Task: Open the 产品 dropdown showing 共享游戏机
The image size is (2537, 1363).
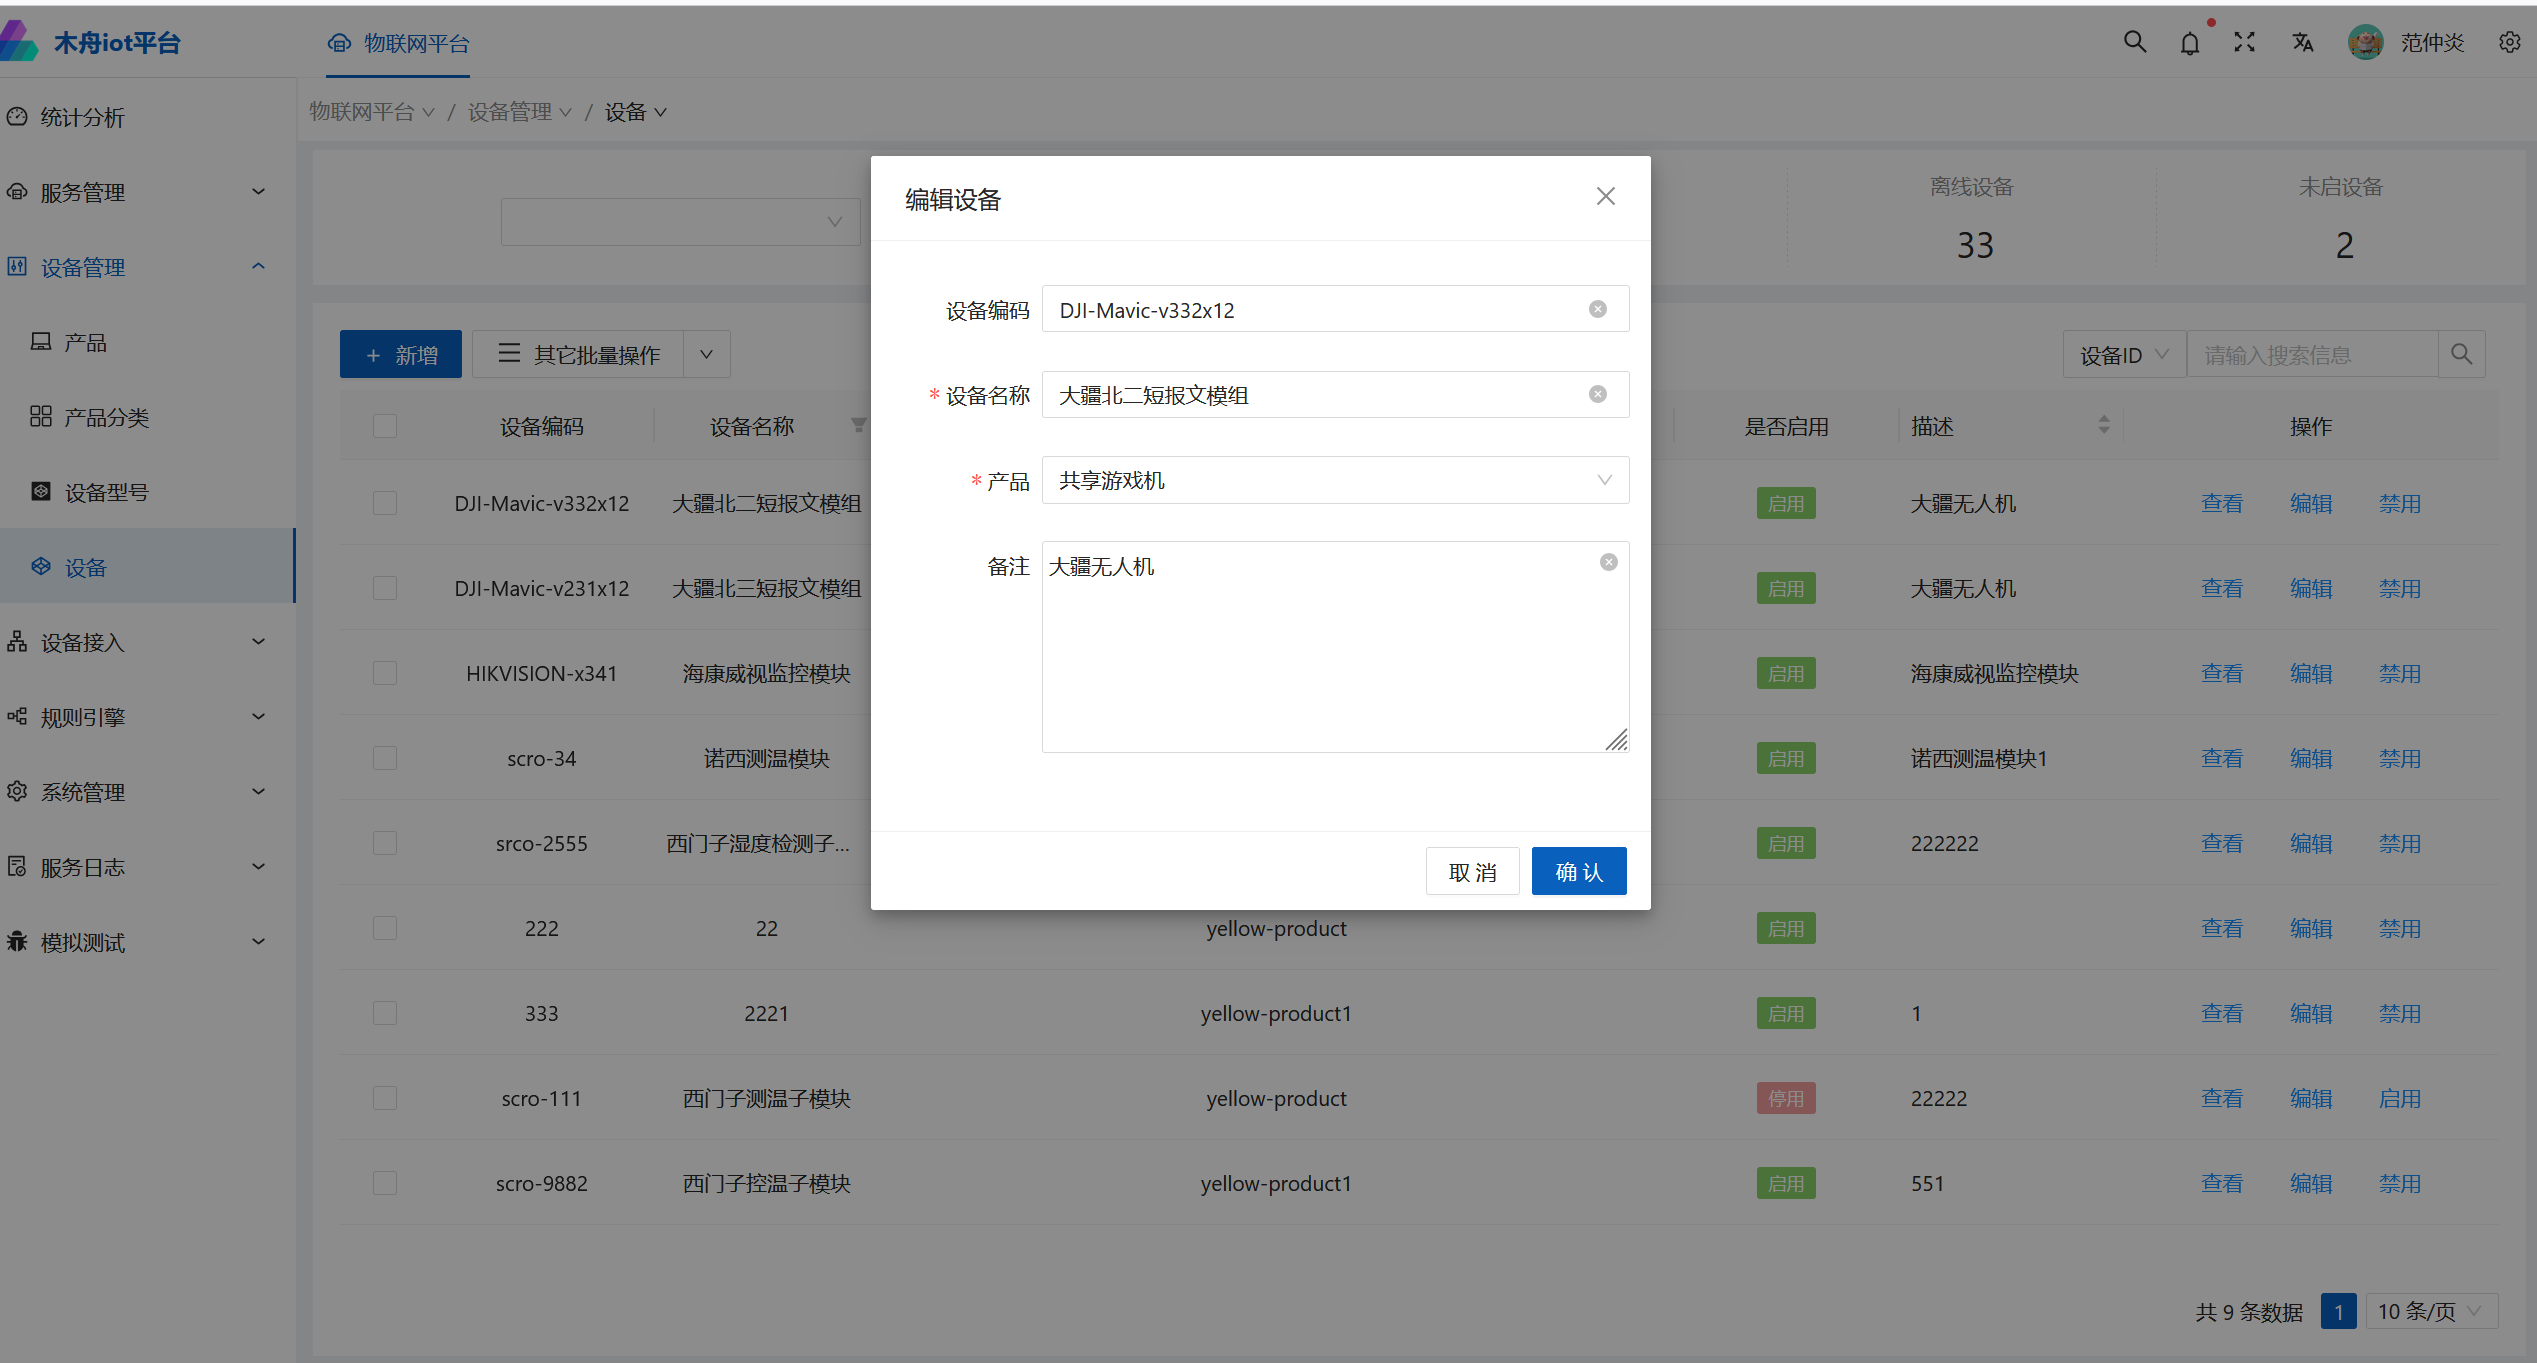Action: (1334, 480)
